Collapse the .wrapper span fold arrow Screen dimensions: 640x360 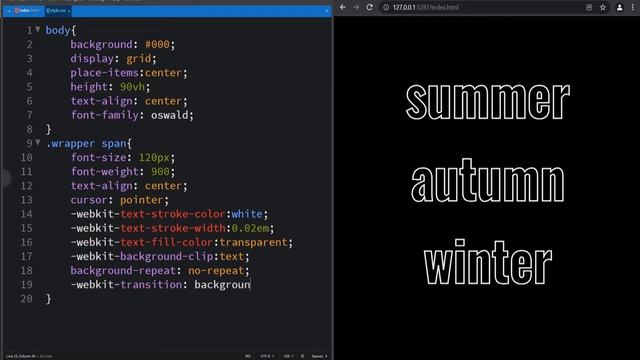click(38, 142)
